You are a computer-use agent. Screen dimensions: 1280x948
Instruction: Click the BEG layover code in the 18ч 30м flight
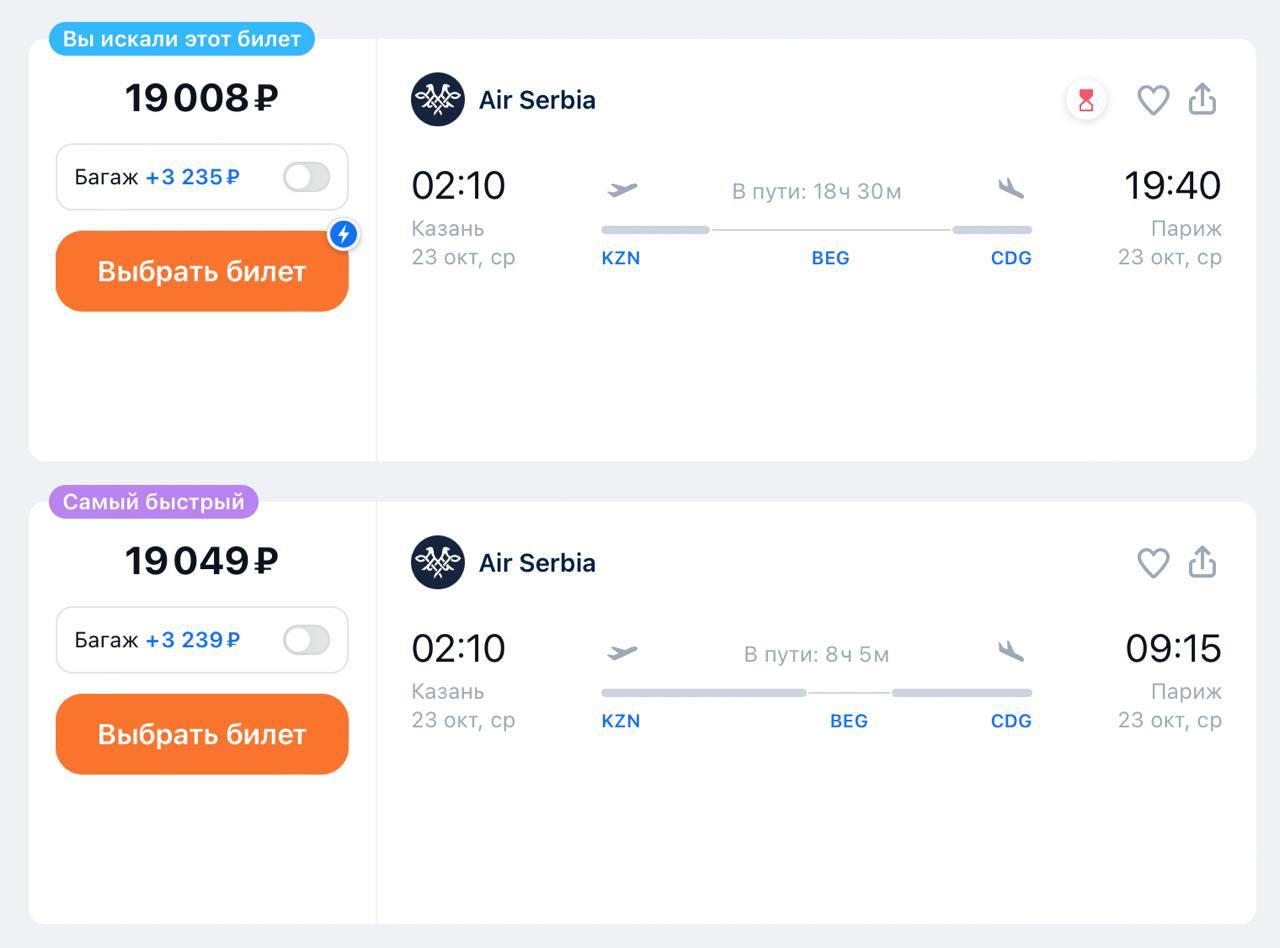coord(830,258)
